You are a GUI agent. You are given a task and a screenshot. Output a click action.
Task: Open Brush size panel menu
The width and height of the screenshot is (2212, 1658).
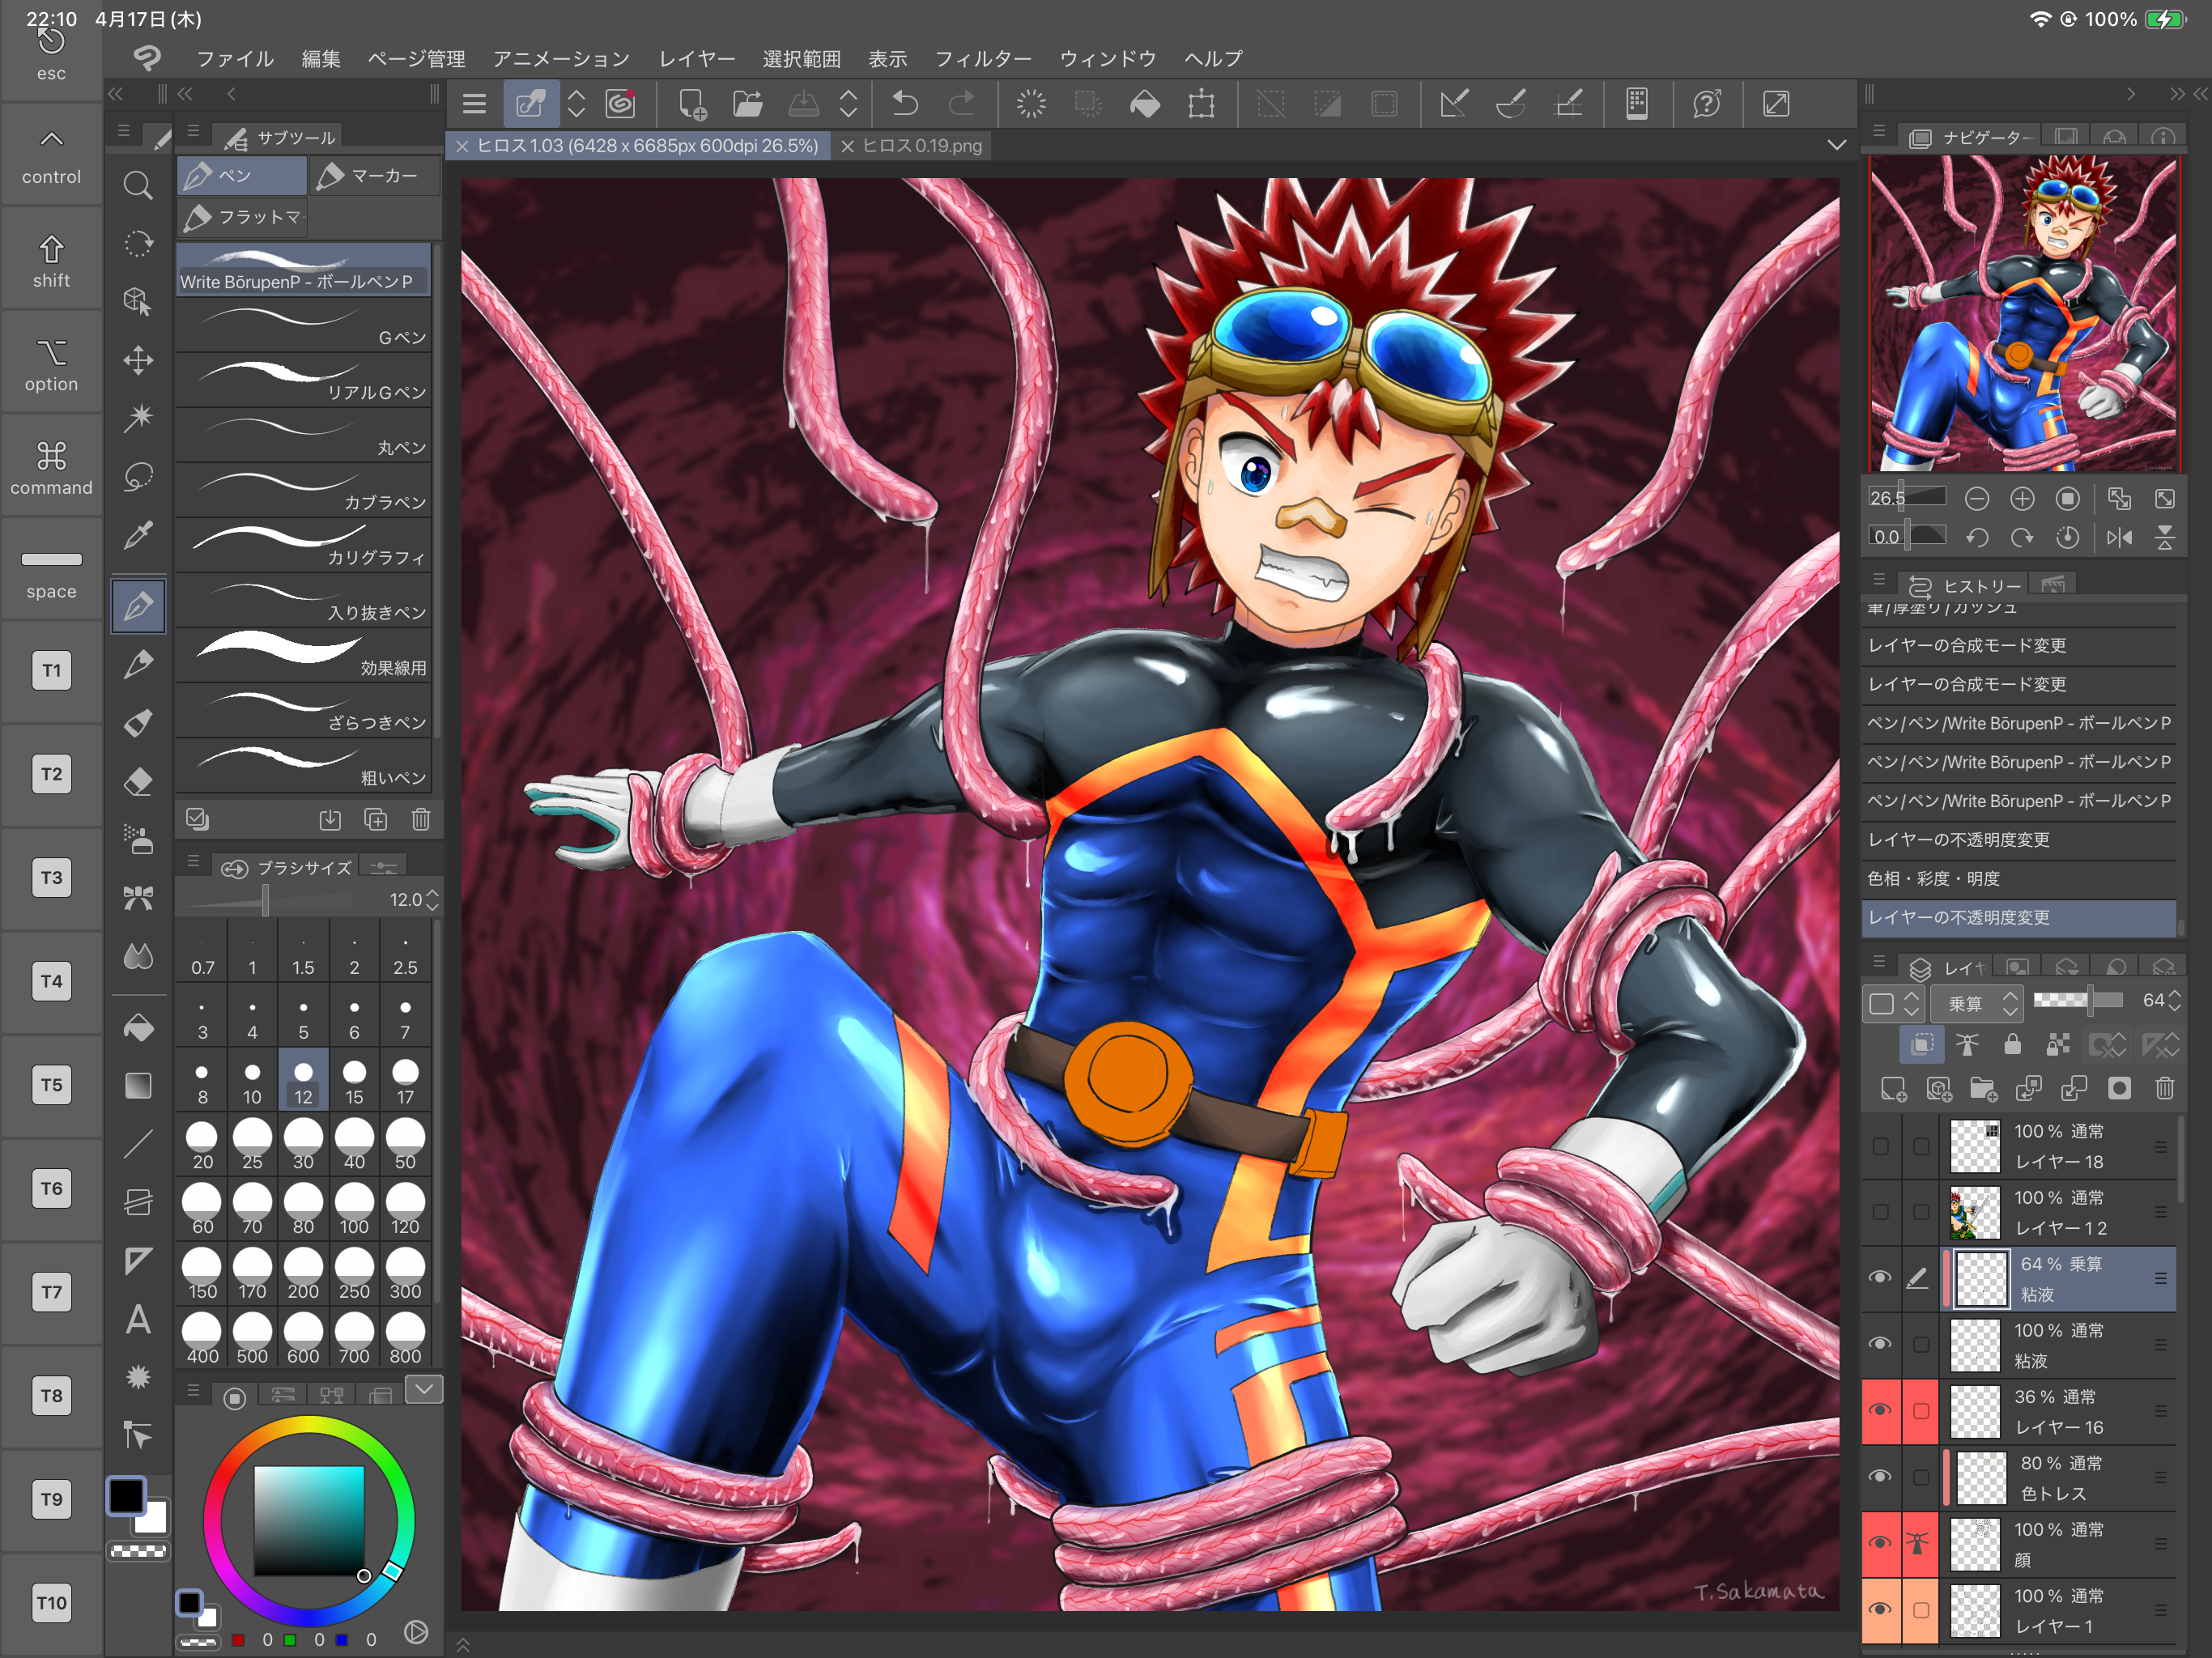pos(194,861)
